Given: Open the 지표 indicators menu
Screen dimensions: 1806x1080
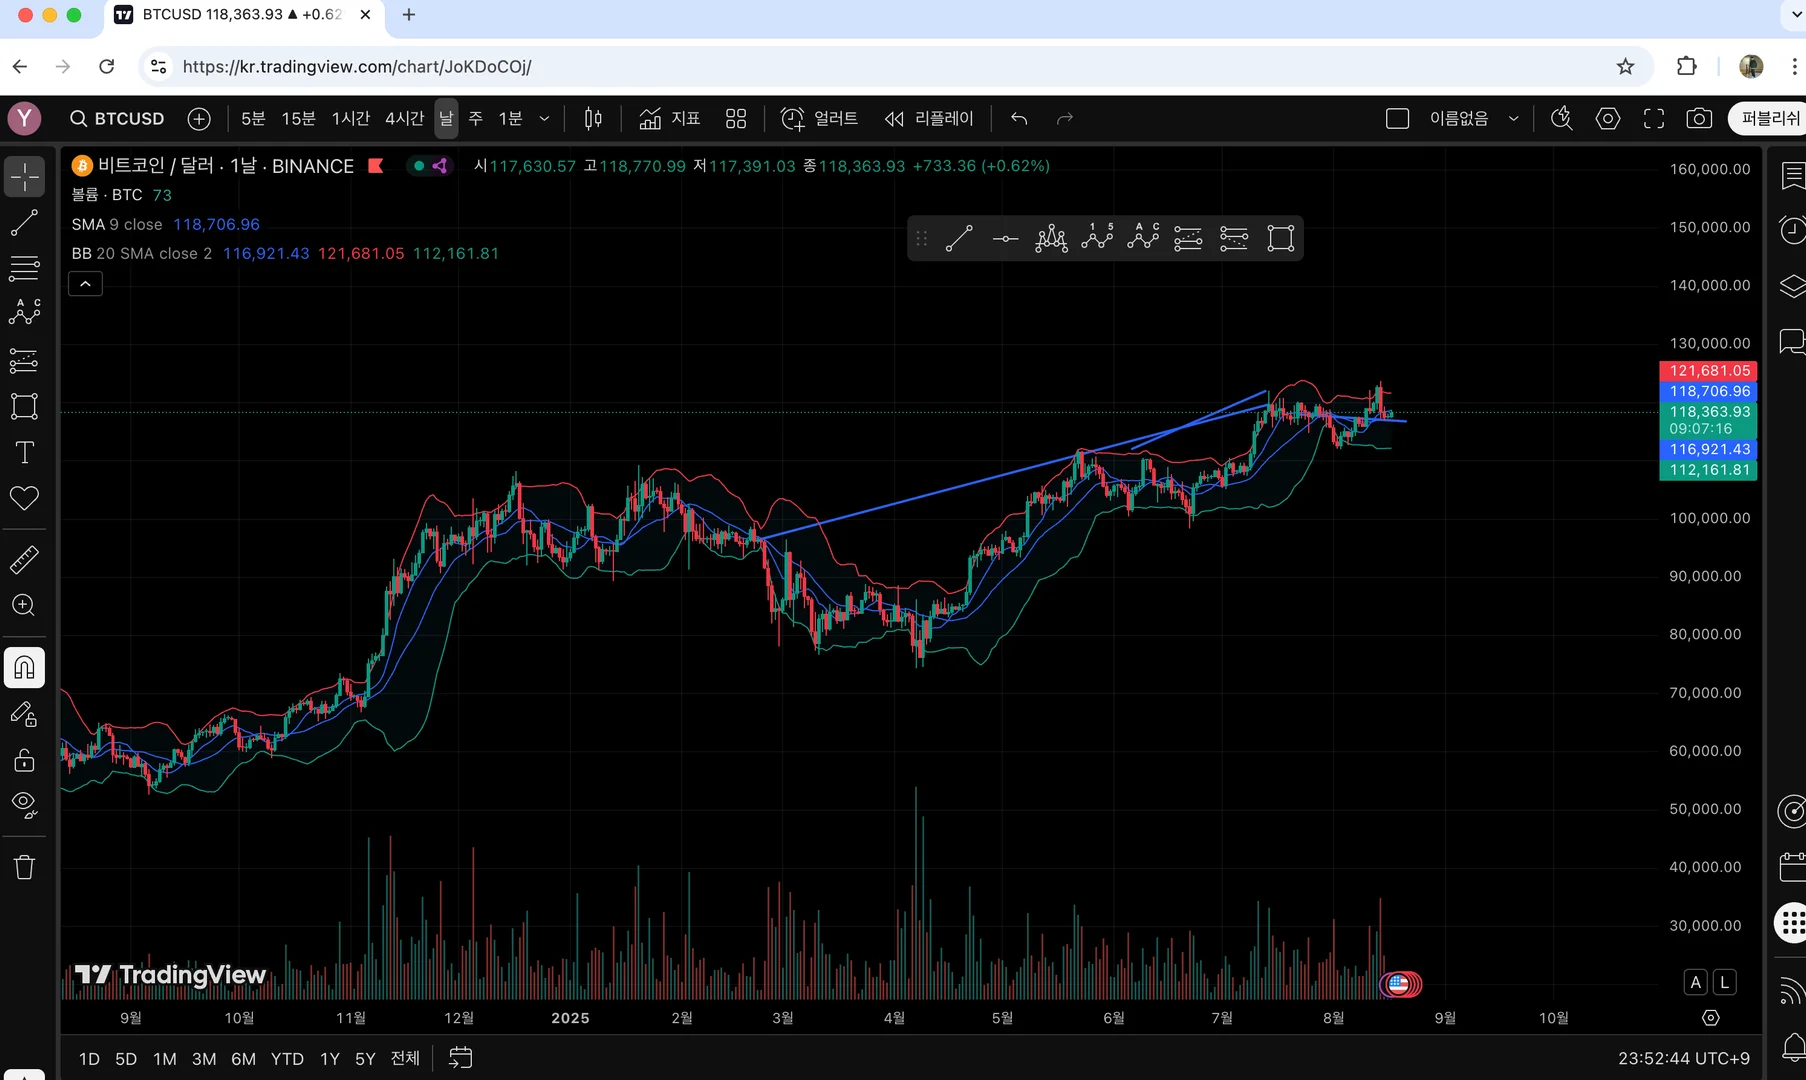Looking at the screenshot, I should pos(670,119).
